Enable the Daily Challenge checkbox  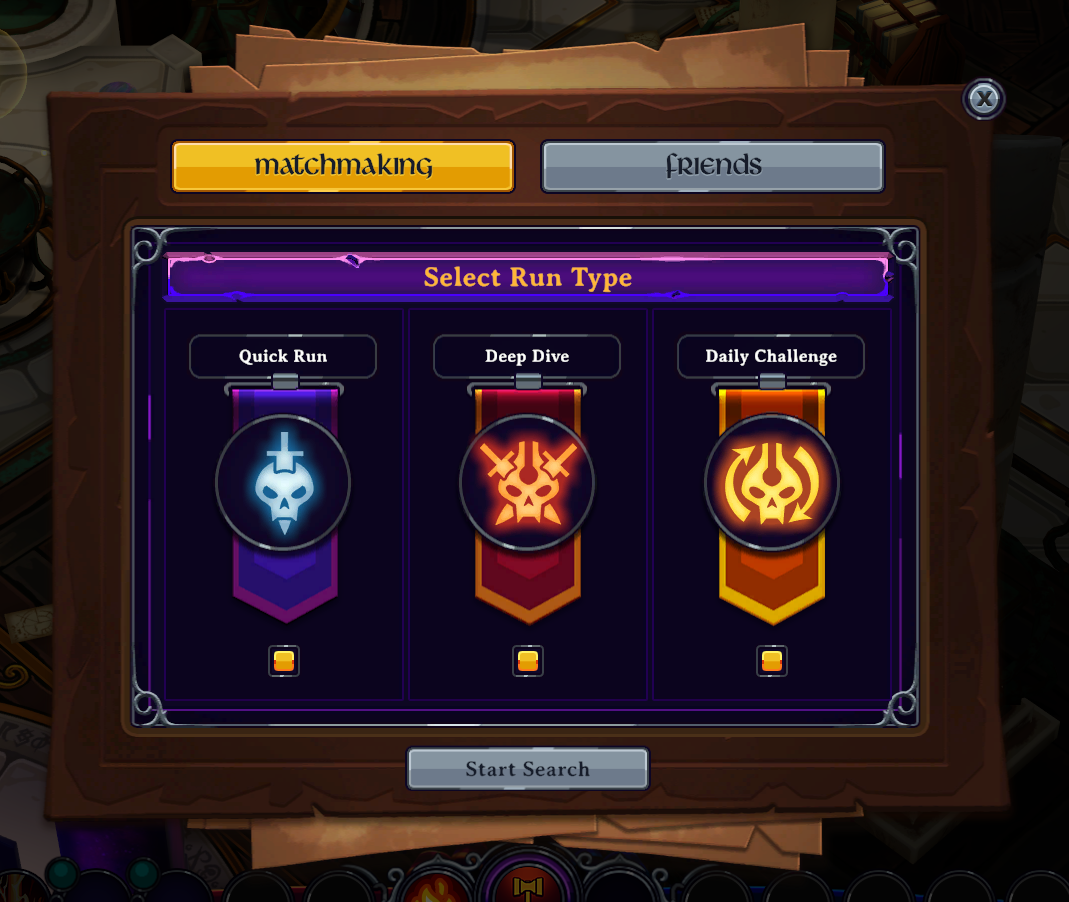pos(772,661)
